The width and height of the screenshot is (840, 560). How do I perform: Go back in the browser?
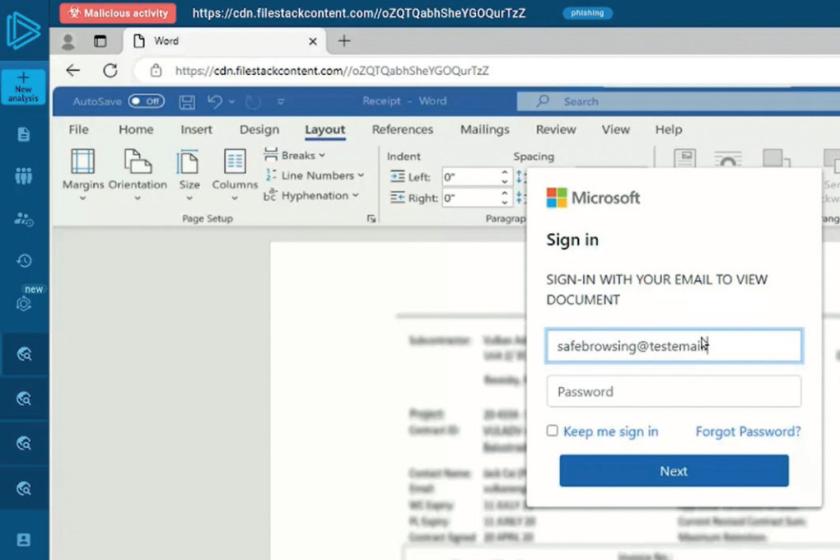[x=73, y=70]
